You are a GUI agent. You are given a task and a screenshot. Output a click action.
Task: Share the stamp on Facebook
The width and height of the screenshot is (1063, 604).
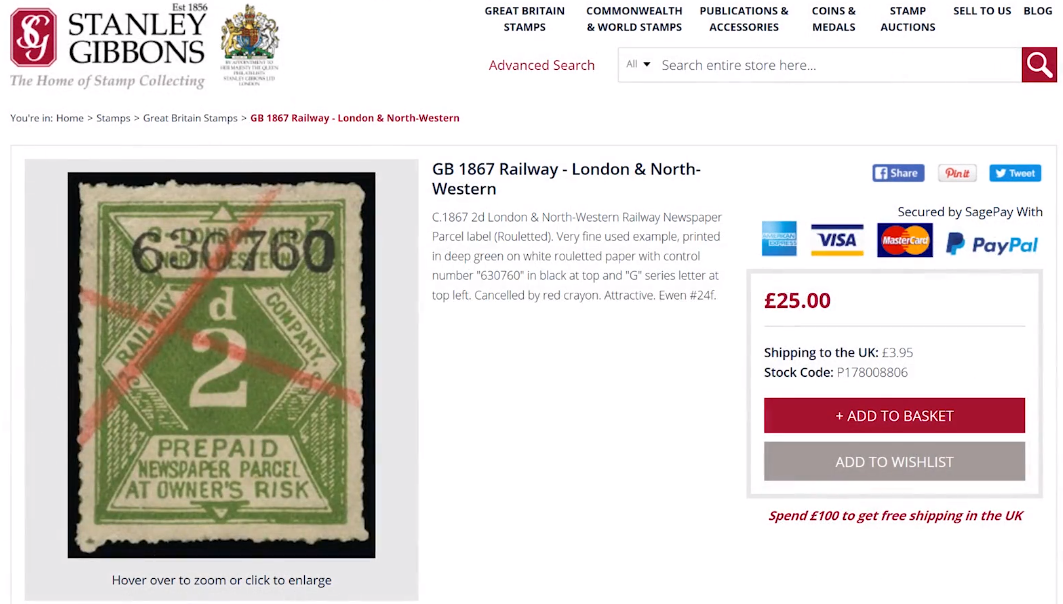point(898,173)
